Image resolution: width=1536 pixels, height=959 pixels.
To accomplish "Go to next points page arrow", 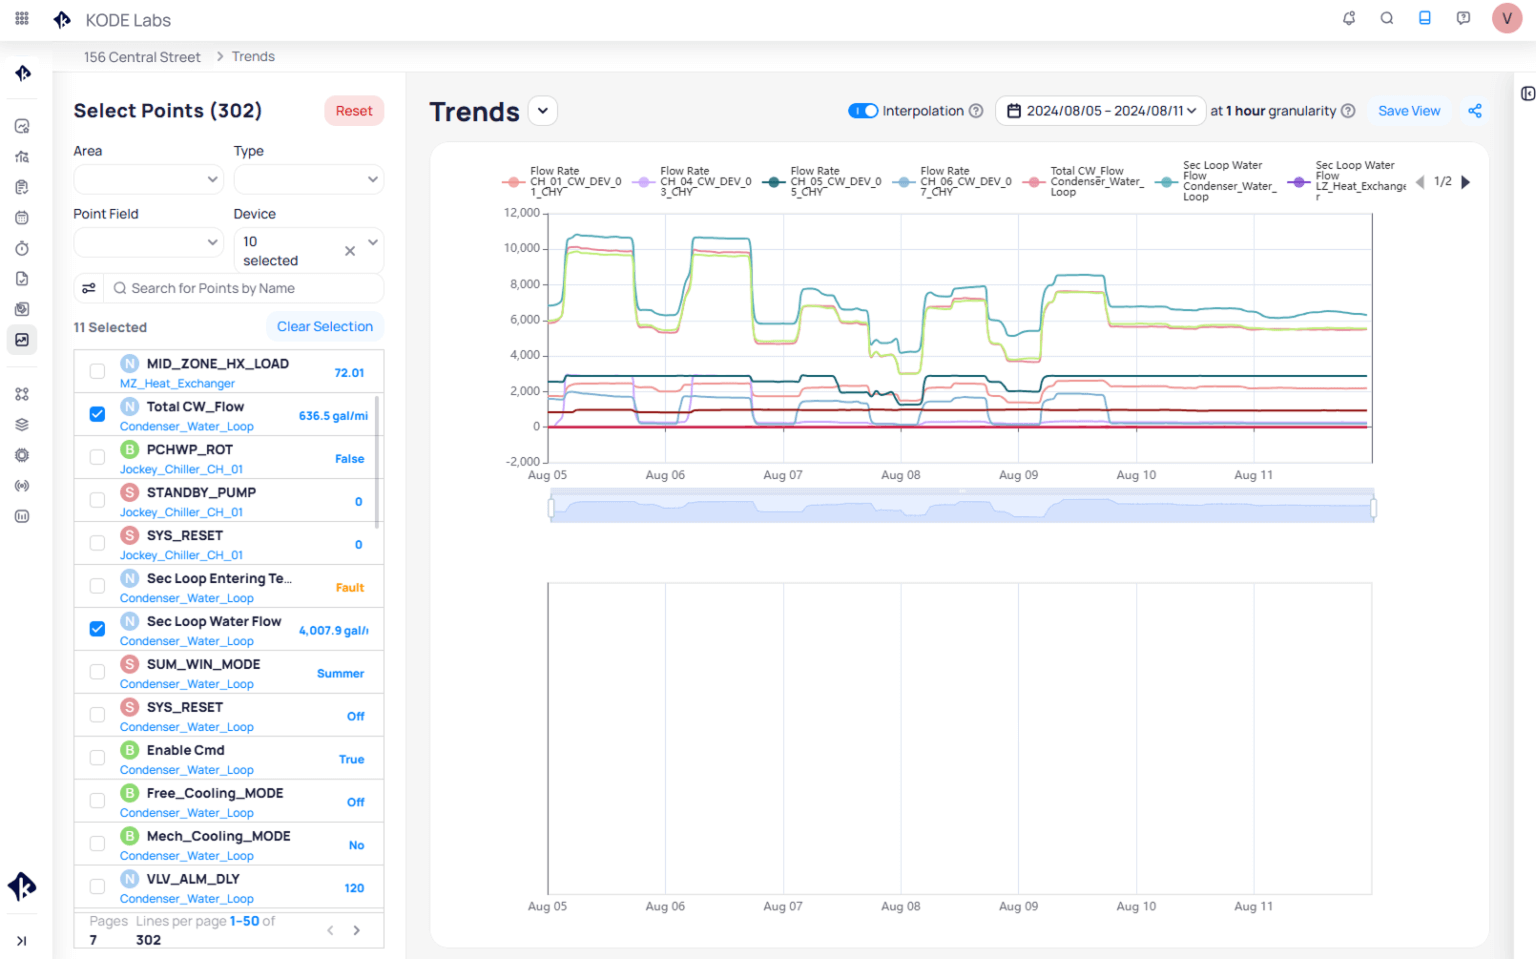I will coord(356,930).
